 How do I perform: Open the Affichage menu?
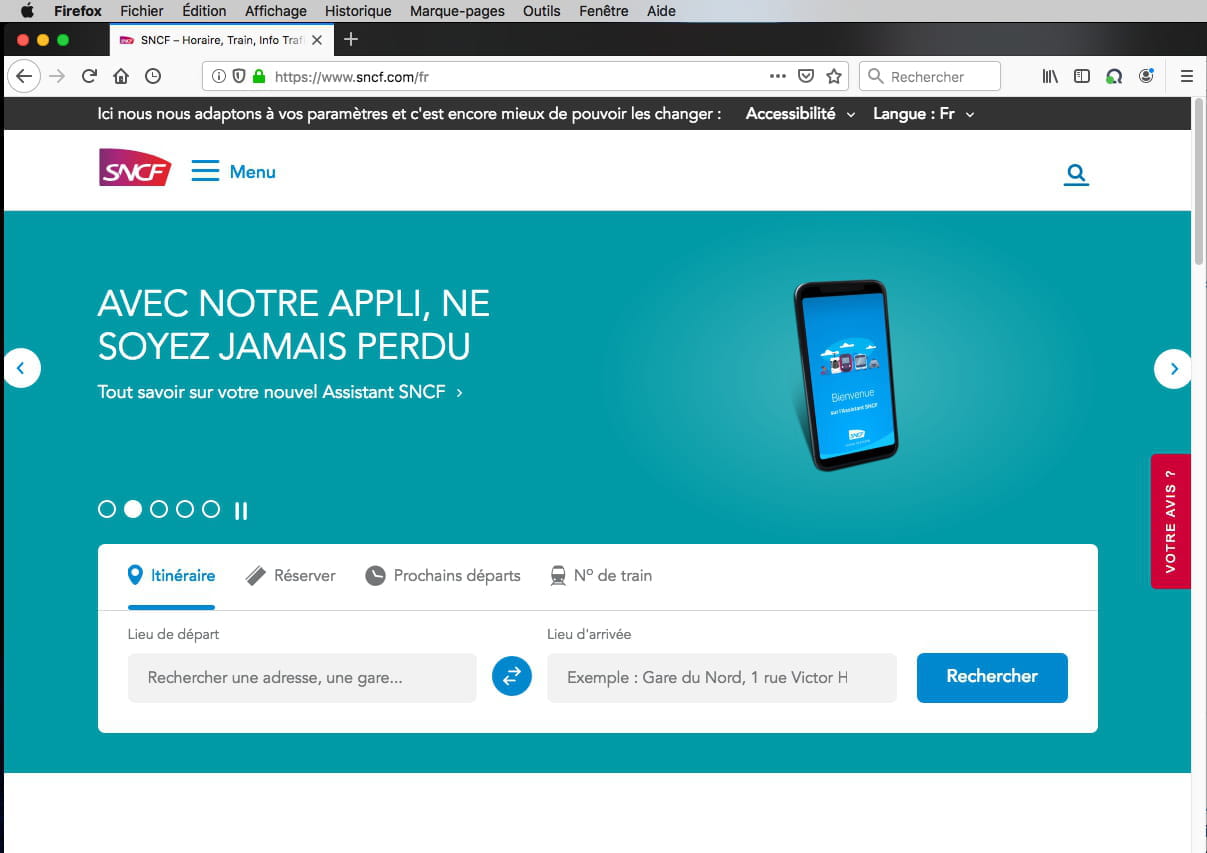[x=276, y=11]
